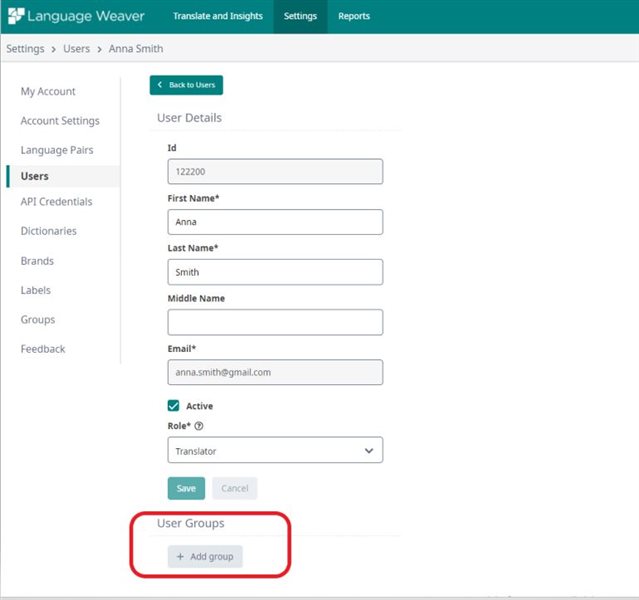Toggle the Active checkbox
639x600 pixels.
[173, 406]
